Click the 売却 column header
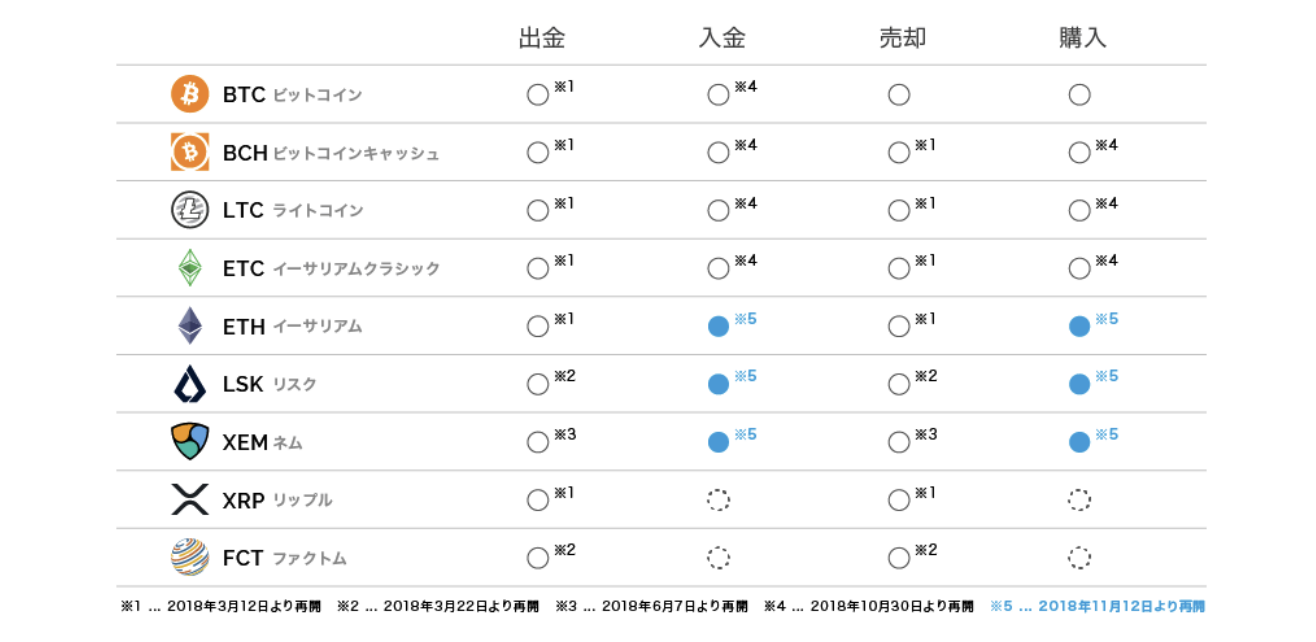Image resolution: width=1316 pixels, height=642 pixels. click(902, 38)
